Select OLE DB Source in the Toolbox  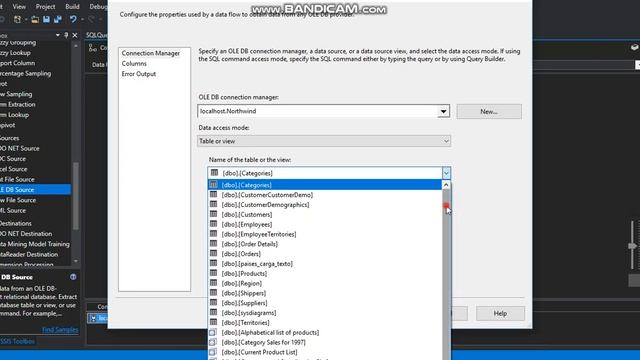tap(35, 189)
